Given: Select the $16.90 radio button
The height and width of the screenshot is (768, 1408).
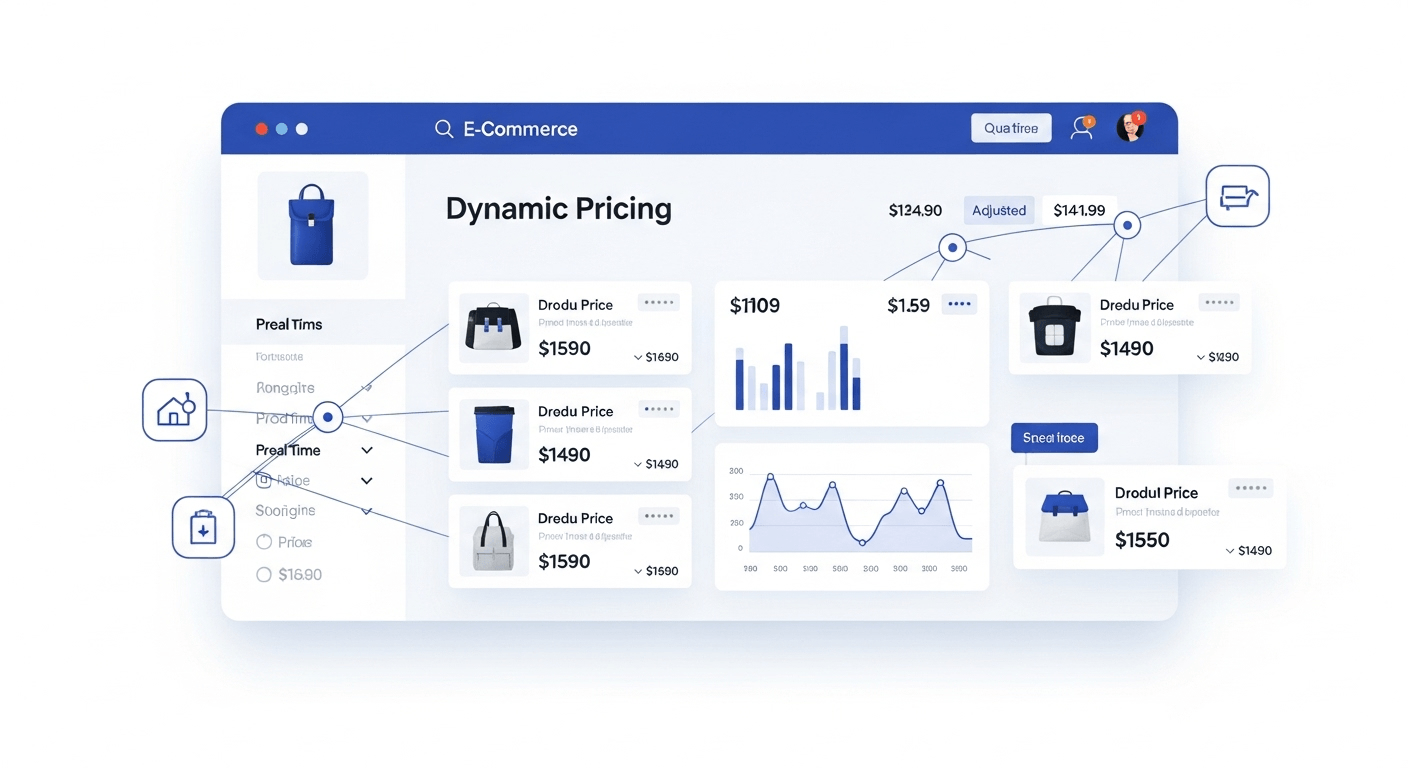Looking at the screenshot, I should (x=263, y=574).
